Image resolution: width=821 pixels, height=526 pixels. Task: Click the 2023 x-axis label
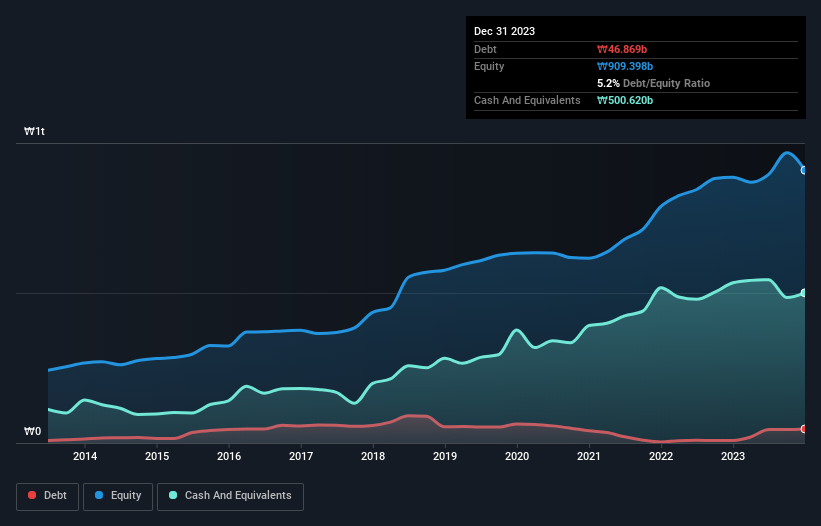[733, 456]
